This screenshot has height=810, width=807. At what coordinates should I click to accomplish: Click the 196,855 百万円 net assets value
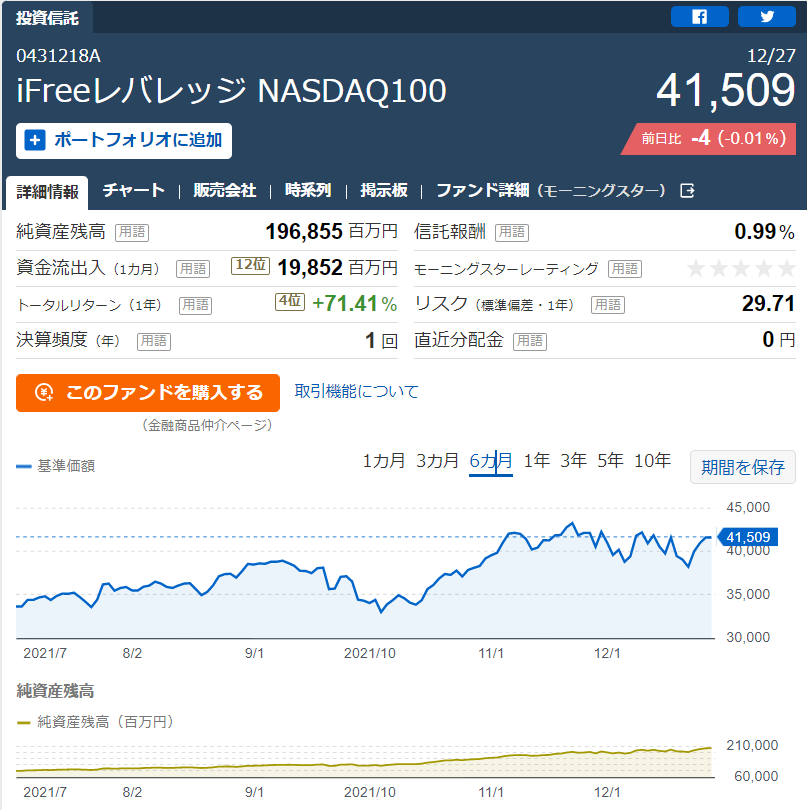[x=331, y=231]
